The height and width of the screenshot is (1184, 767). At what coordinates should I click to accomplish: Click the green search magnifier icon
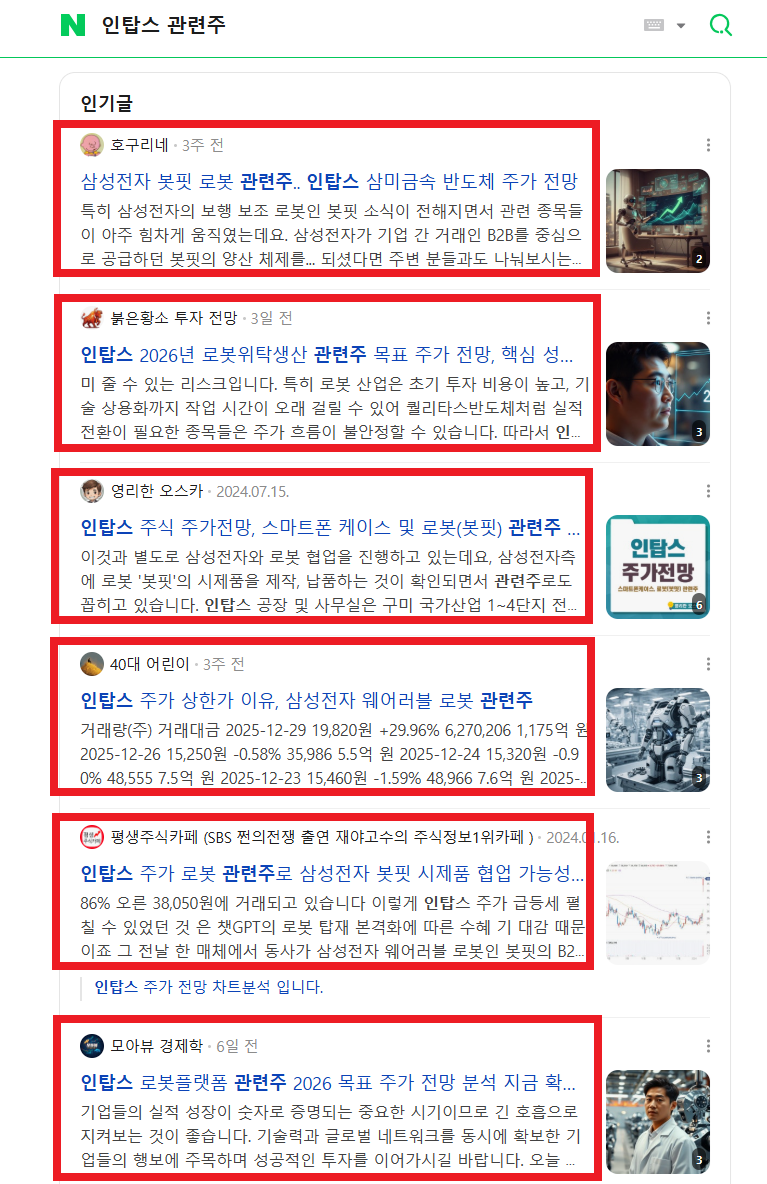click(x=720, y=25)
